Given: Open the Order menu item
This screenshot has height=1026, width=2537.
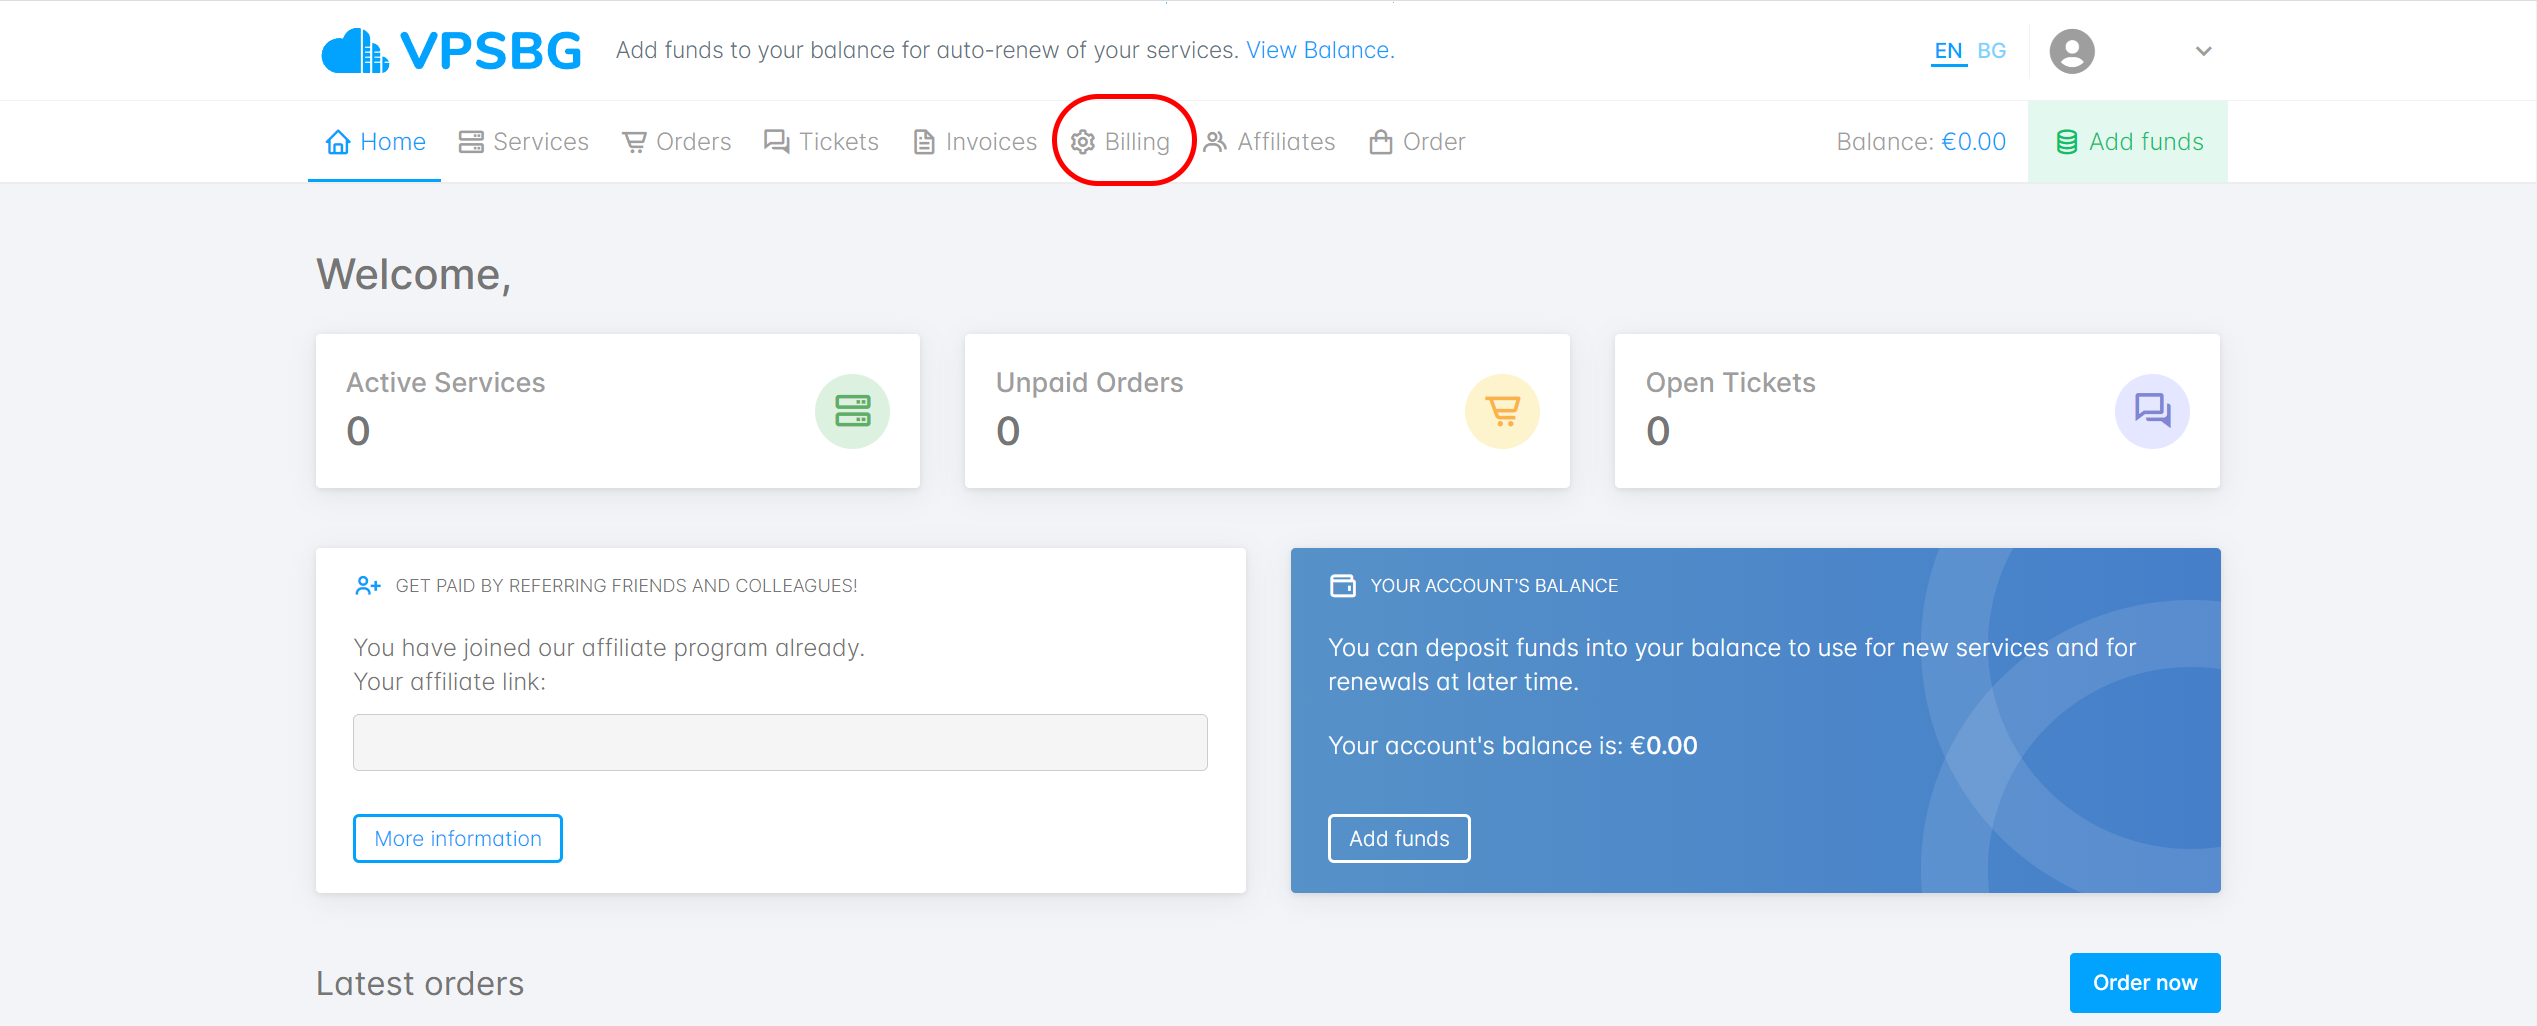Looking at the screenshot, I should [x=1417, y=142].
